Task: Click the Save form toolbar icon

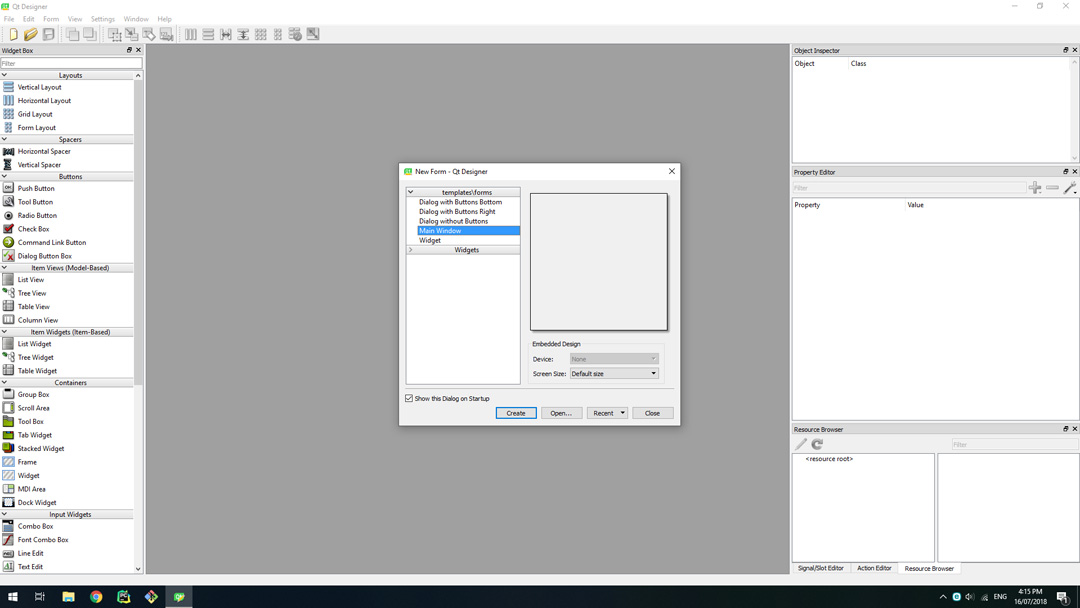Action: click(48, 34)
